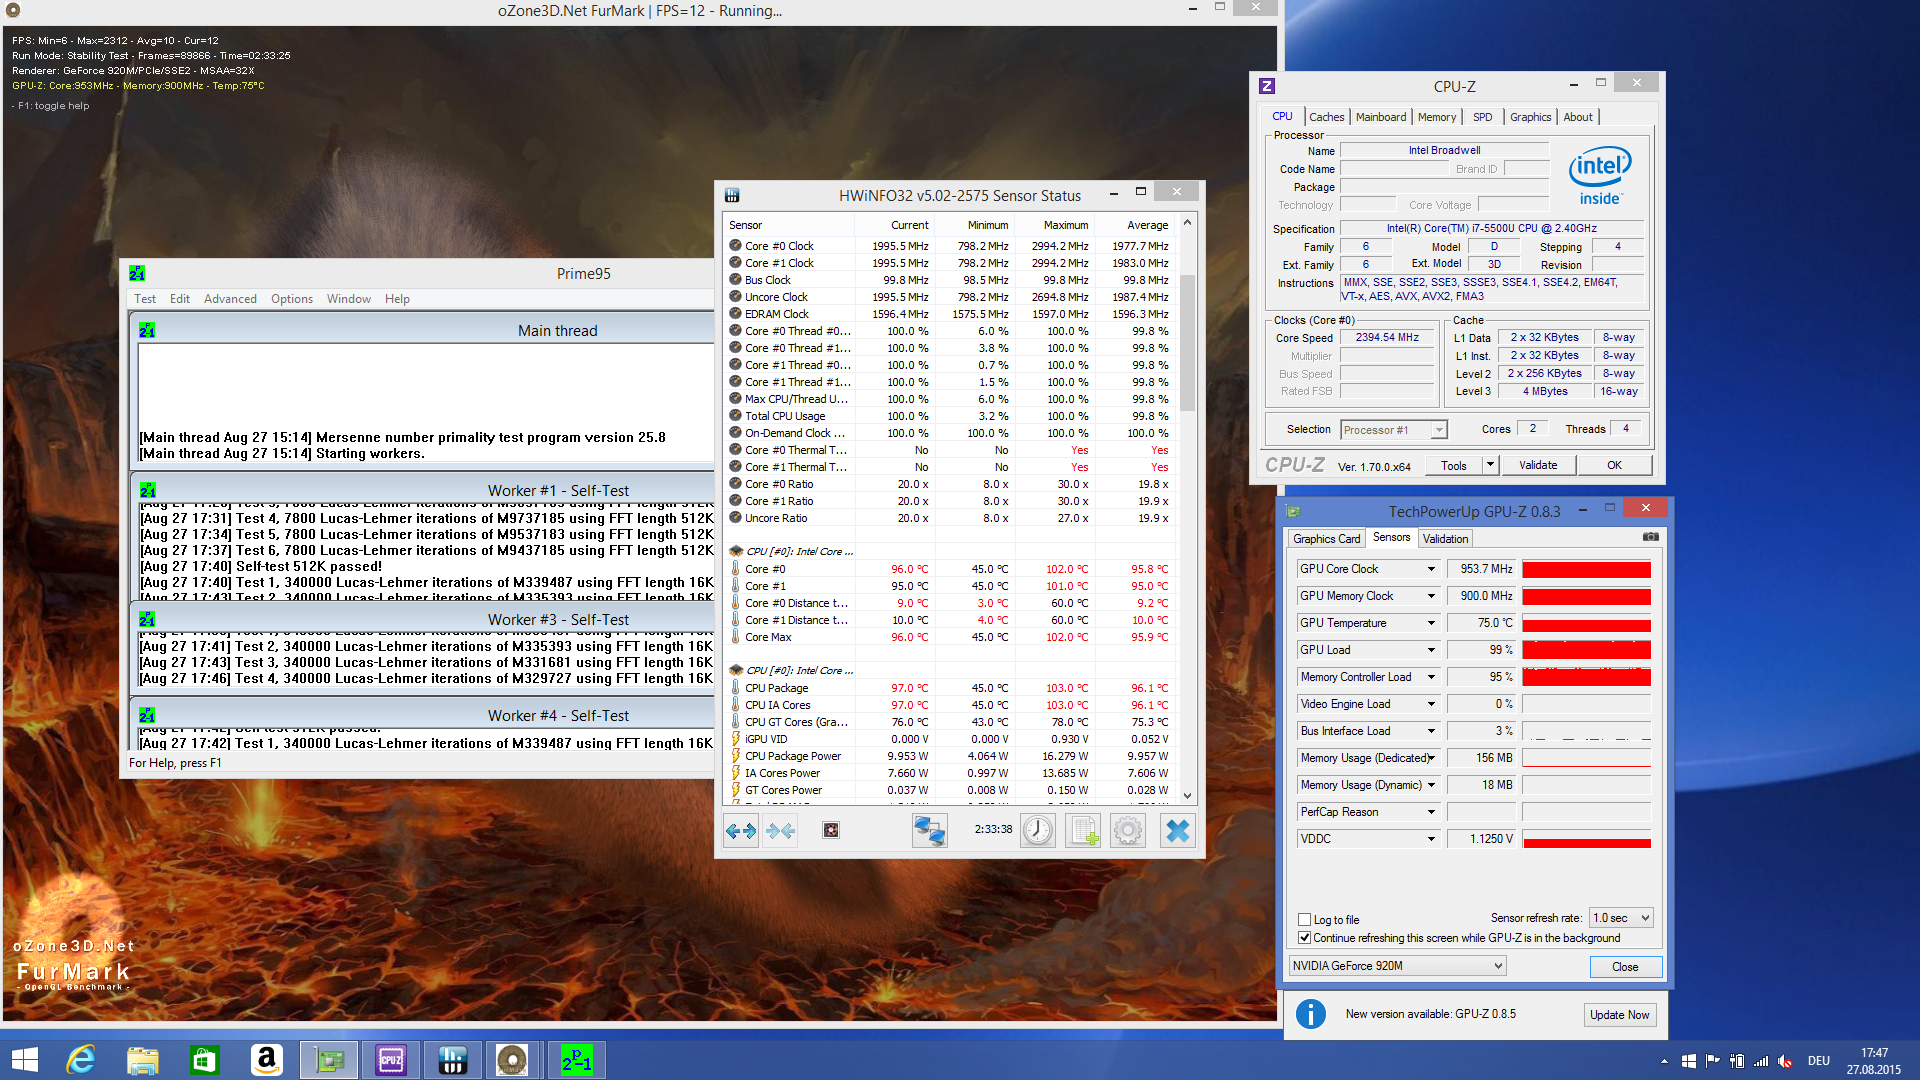1920x1080 pixels.
Task: Toggle Continue refreshing in background checkbox
Action: pyautogui.click(x=1304, y=937)
